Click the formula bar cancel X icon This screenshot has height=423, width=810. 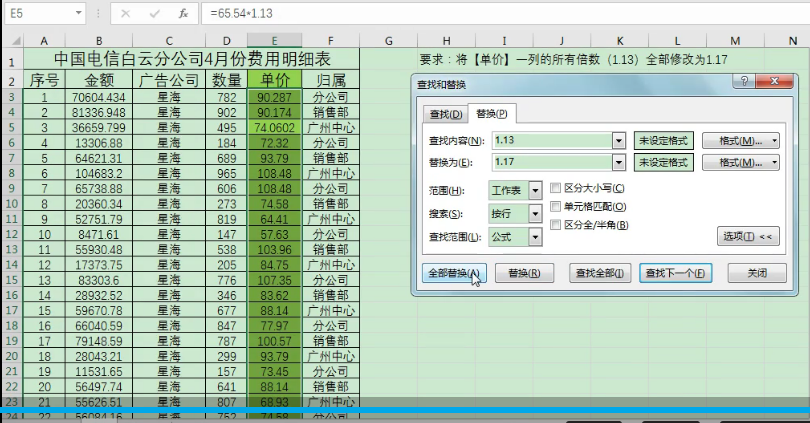point(126,14)
